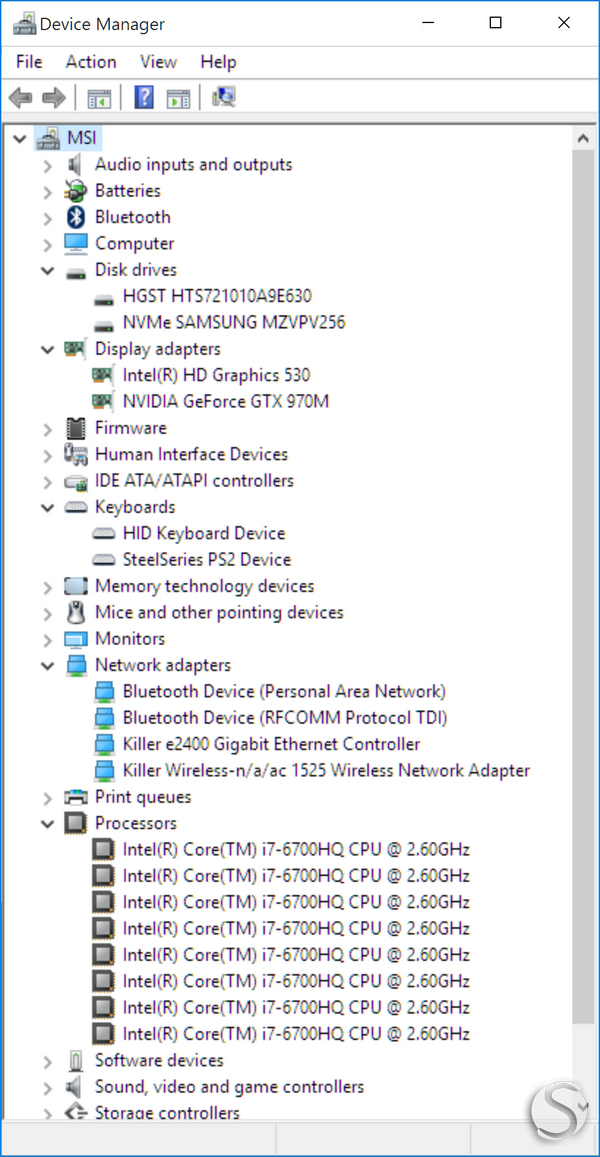This screenshot has width=600, height=1157.
Task: Click the Show/Hide Action Pane icon
Action: click(x=179, y=97)
